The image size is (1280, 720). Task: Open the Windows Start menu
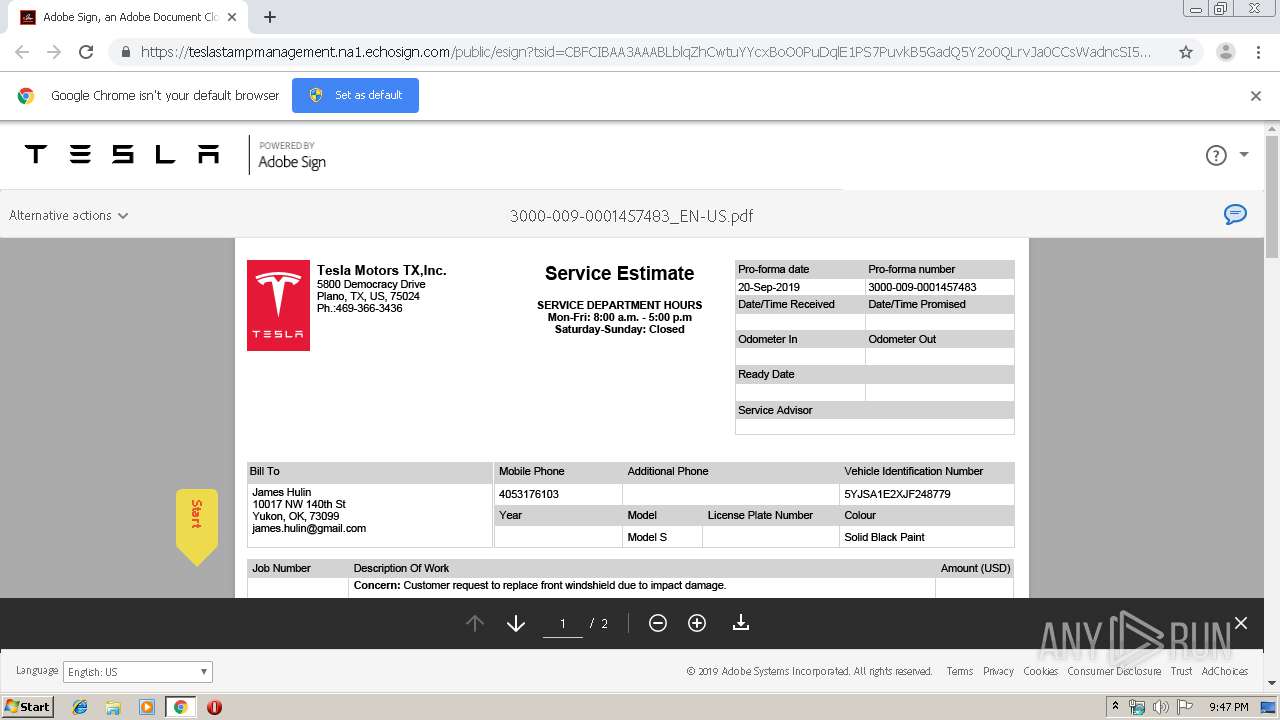coord(27,706)
